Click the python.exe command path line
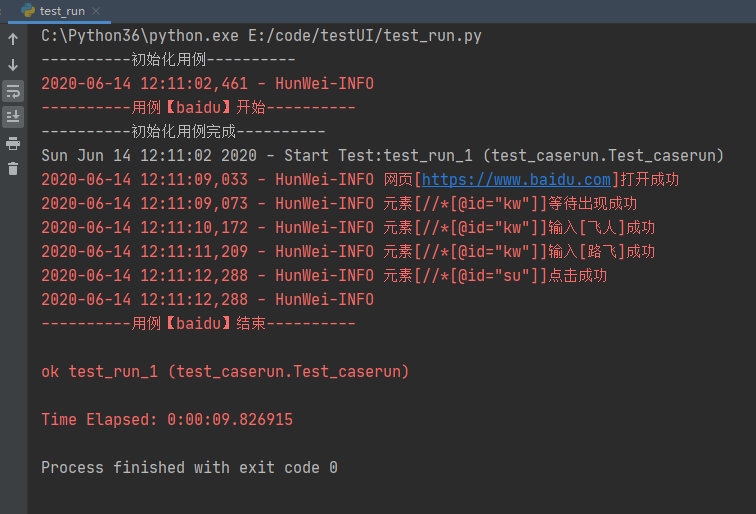Screen dimensions: 756x514 261,36
